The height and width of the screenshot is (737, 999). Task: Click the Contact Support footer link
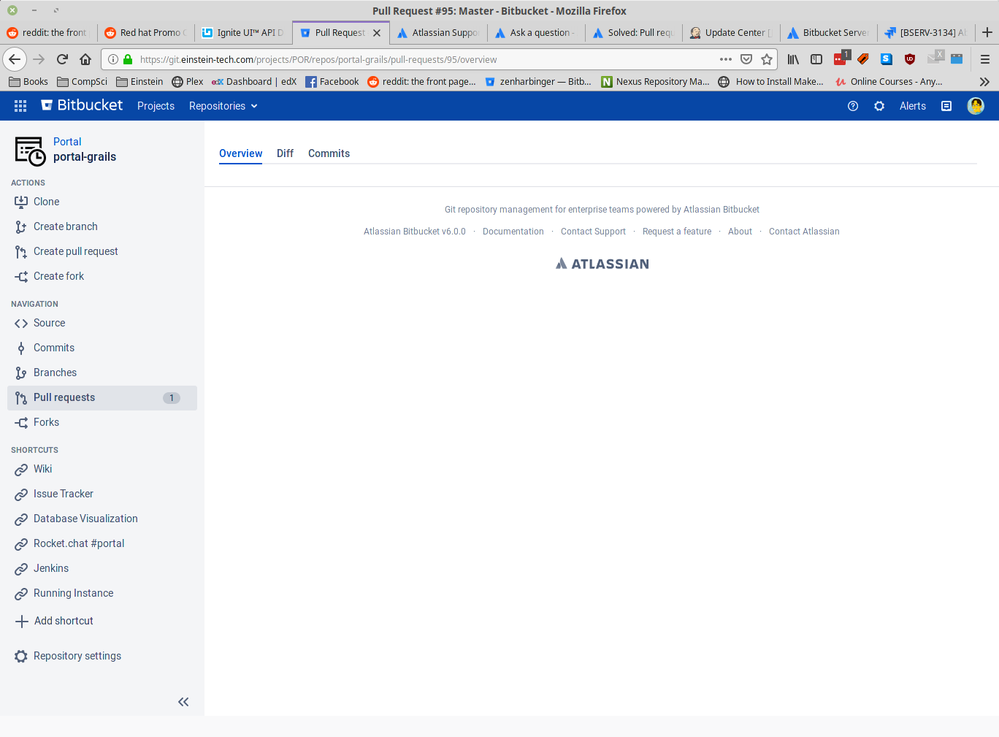coord(593,231)
